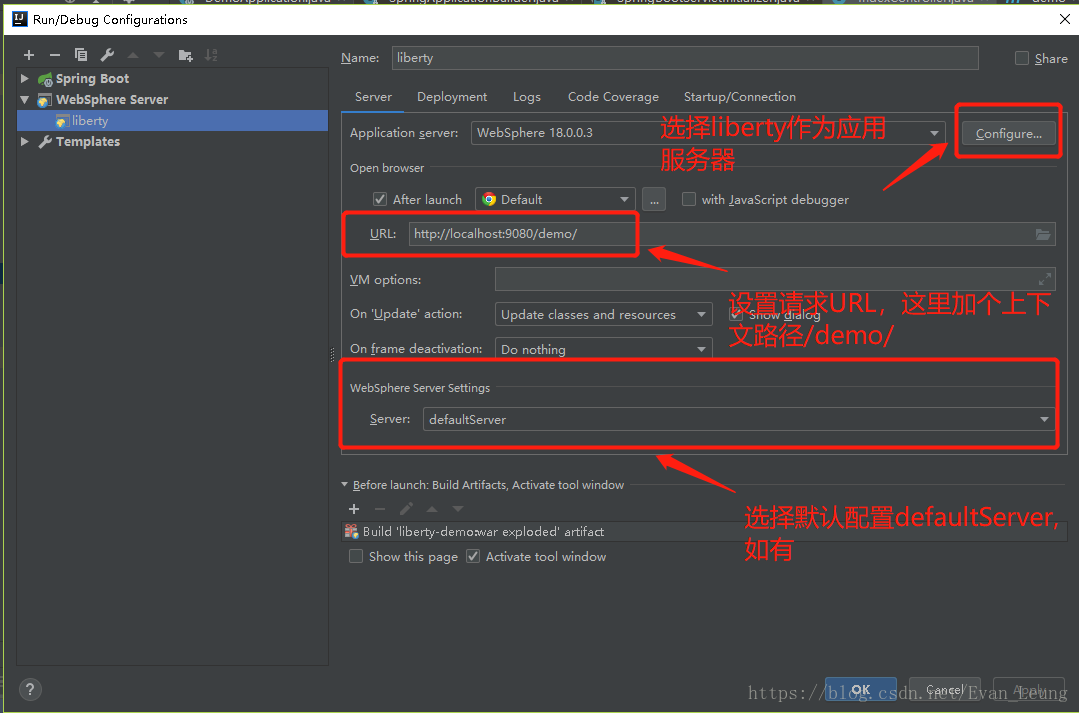Image resolution: width=1079 pixels, height=713 pixels.
Task: Select Build 'liberty-demo:war exploded' artifact row
Action: pos(704,531)
